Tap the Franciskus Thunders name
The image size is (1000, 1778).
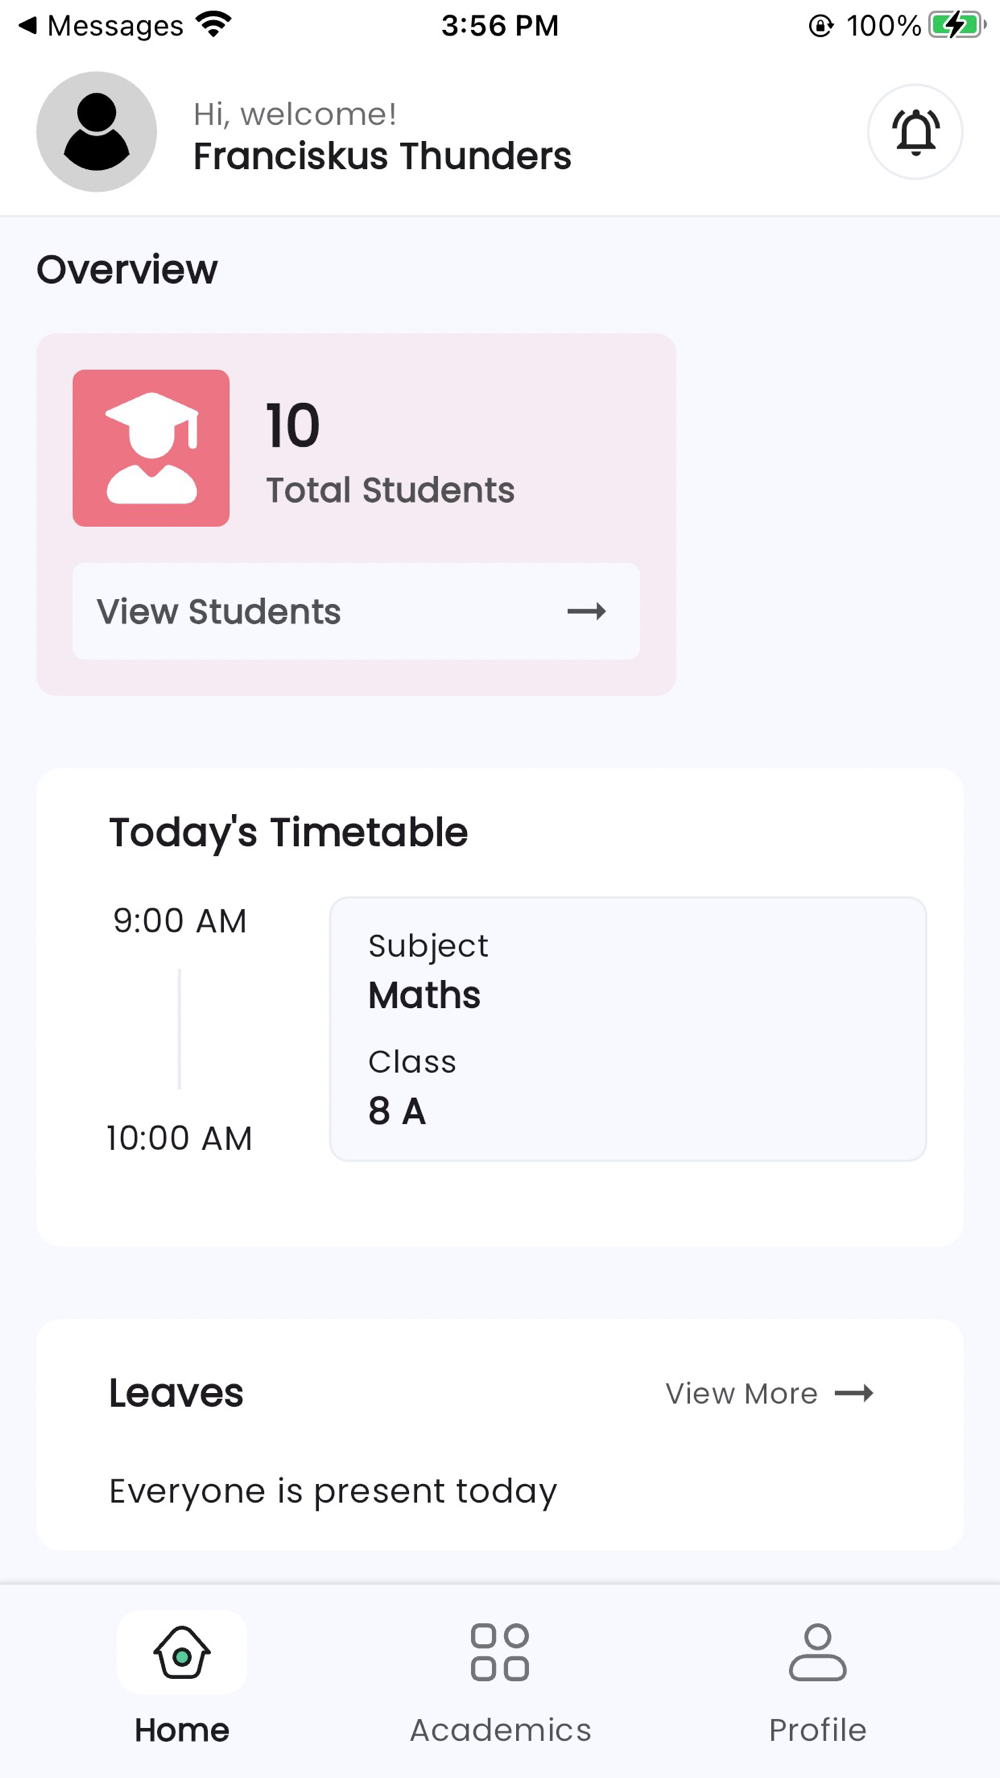[382, 156]
